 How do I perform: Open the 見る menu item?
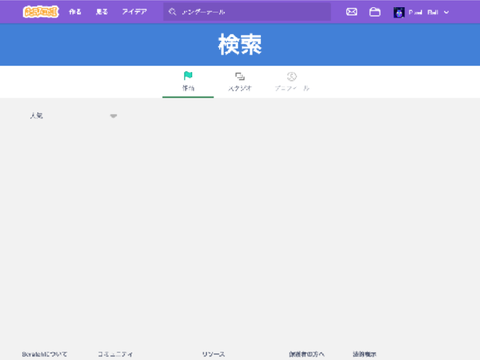pos(102,12)
